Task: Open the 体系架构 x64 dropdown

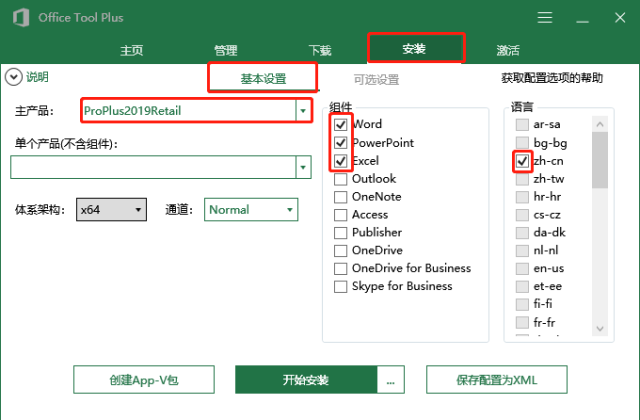Action: click(x=111, y=210)
